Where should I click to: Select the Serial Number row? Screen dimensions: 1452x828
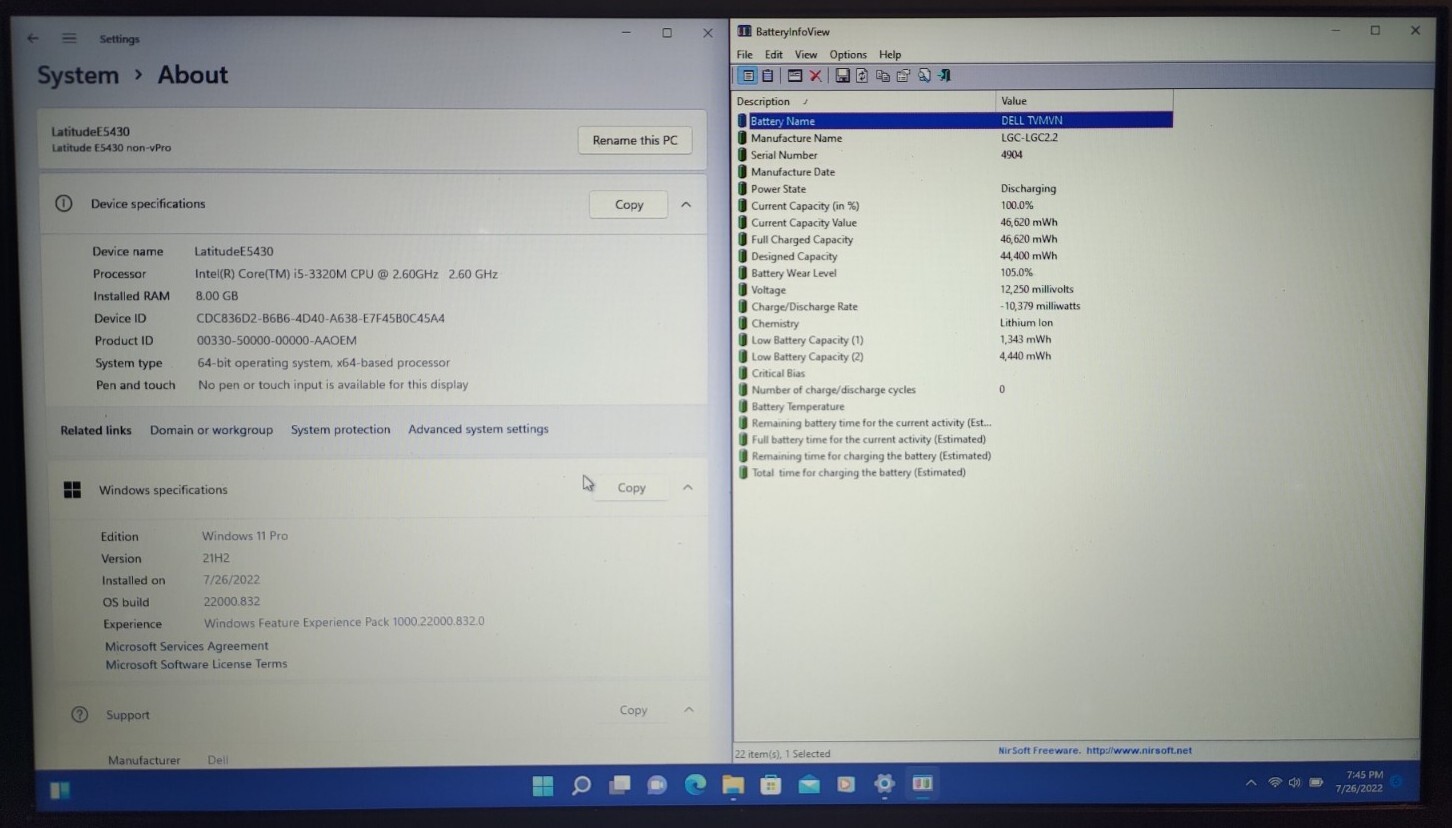(x=954, y=155)
